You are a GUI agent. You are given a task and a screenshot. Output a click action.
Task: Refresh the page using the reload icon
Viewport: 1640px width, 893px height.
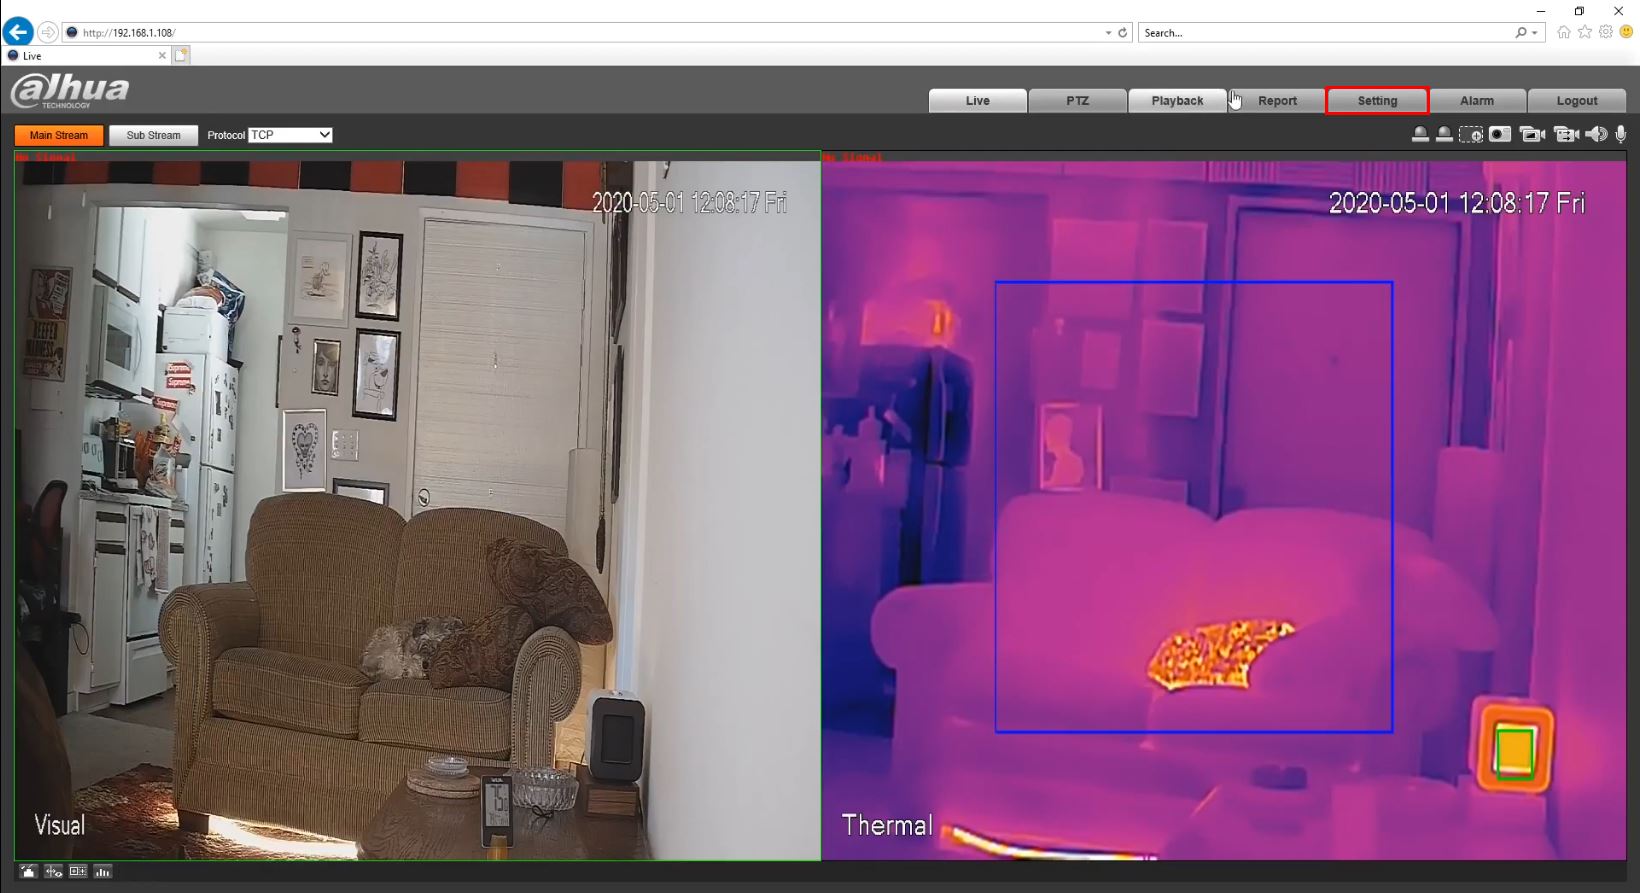tap(1123, 33)
